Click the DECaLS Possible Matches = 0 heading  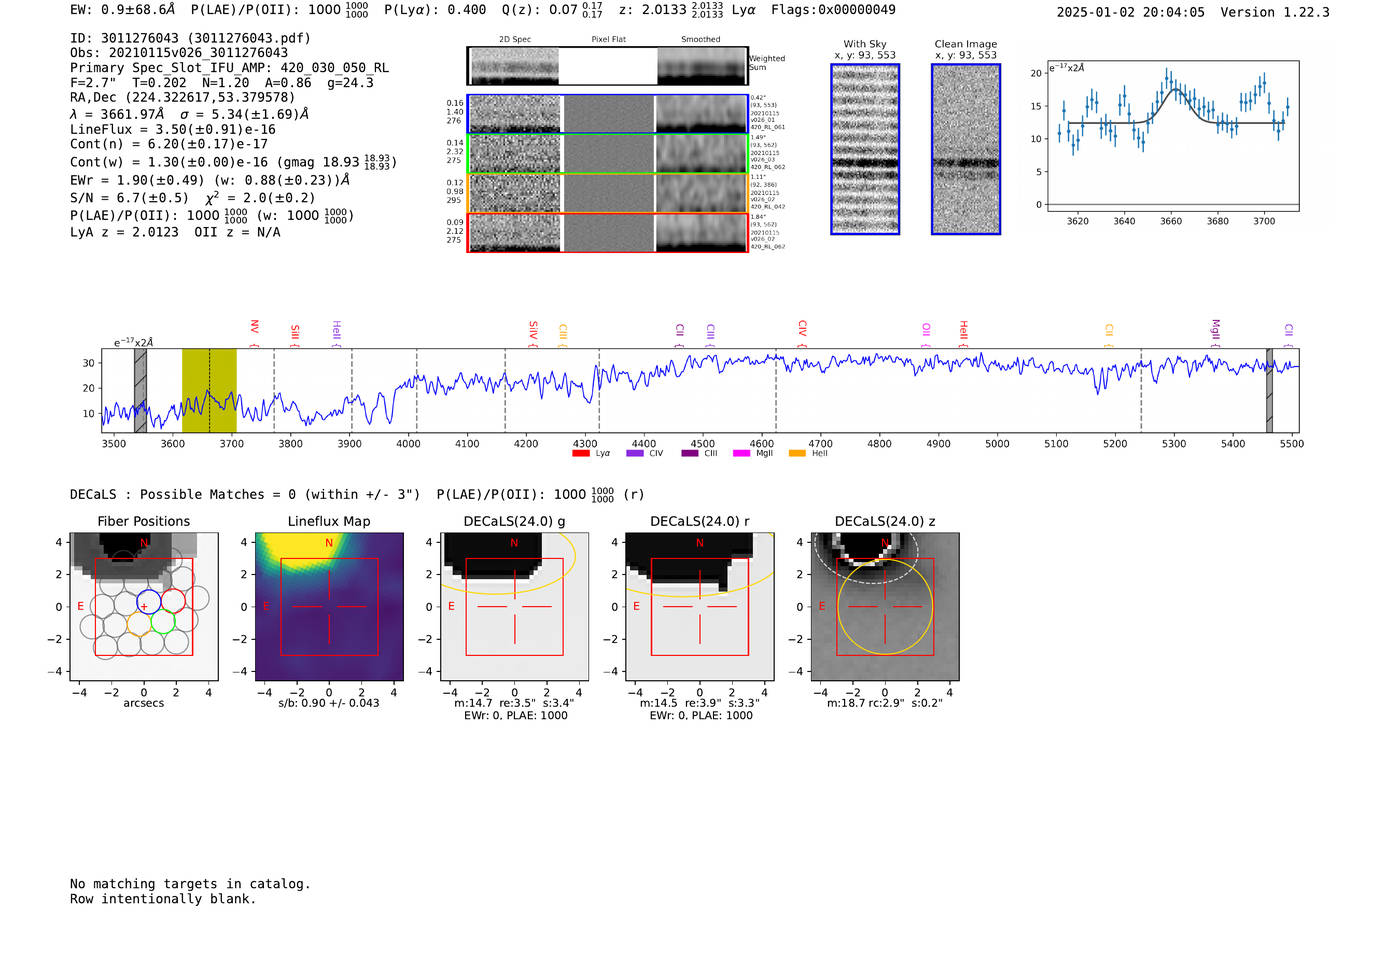pyautogui.click(x=245, y=495)
